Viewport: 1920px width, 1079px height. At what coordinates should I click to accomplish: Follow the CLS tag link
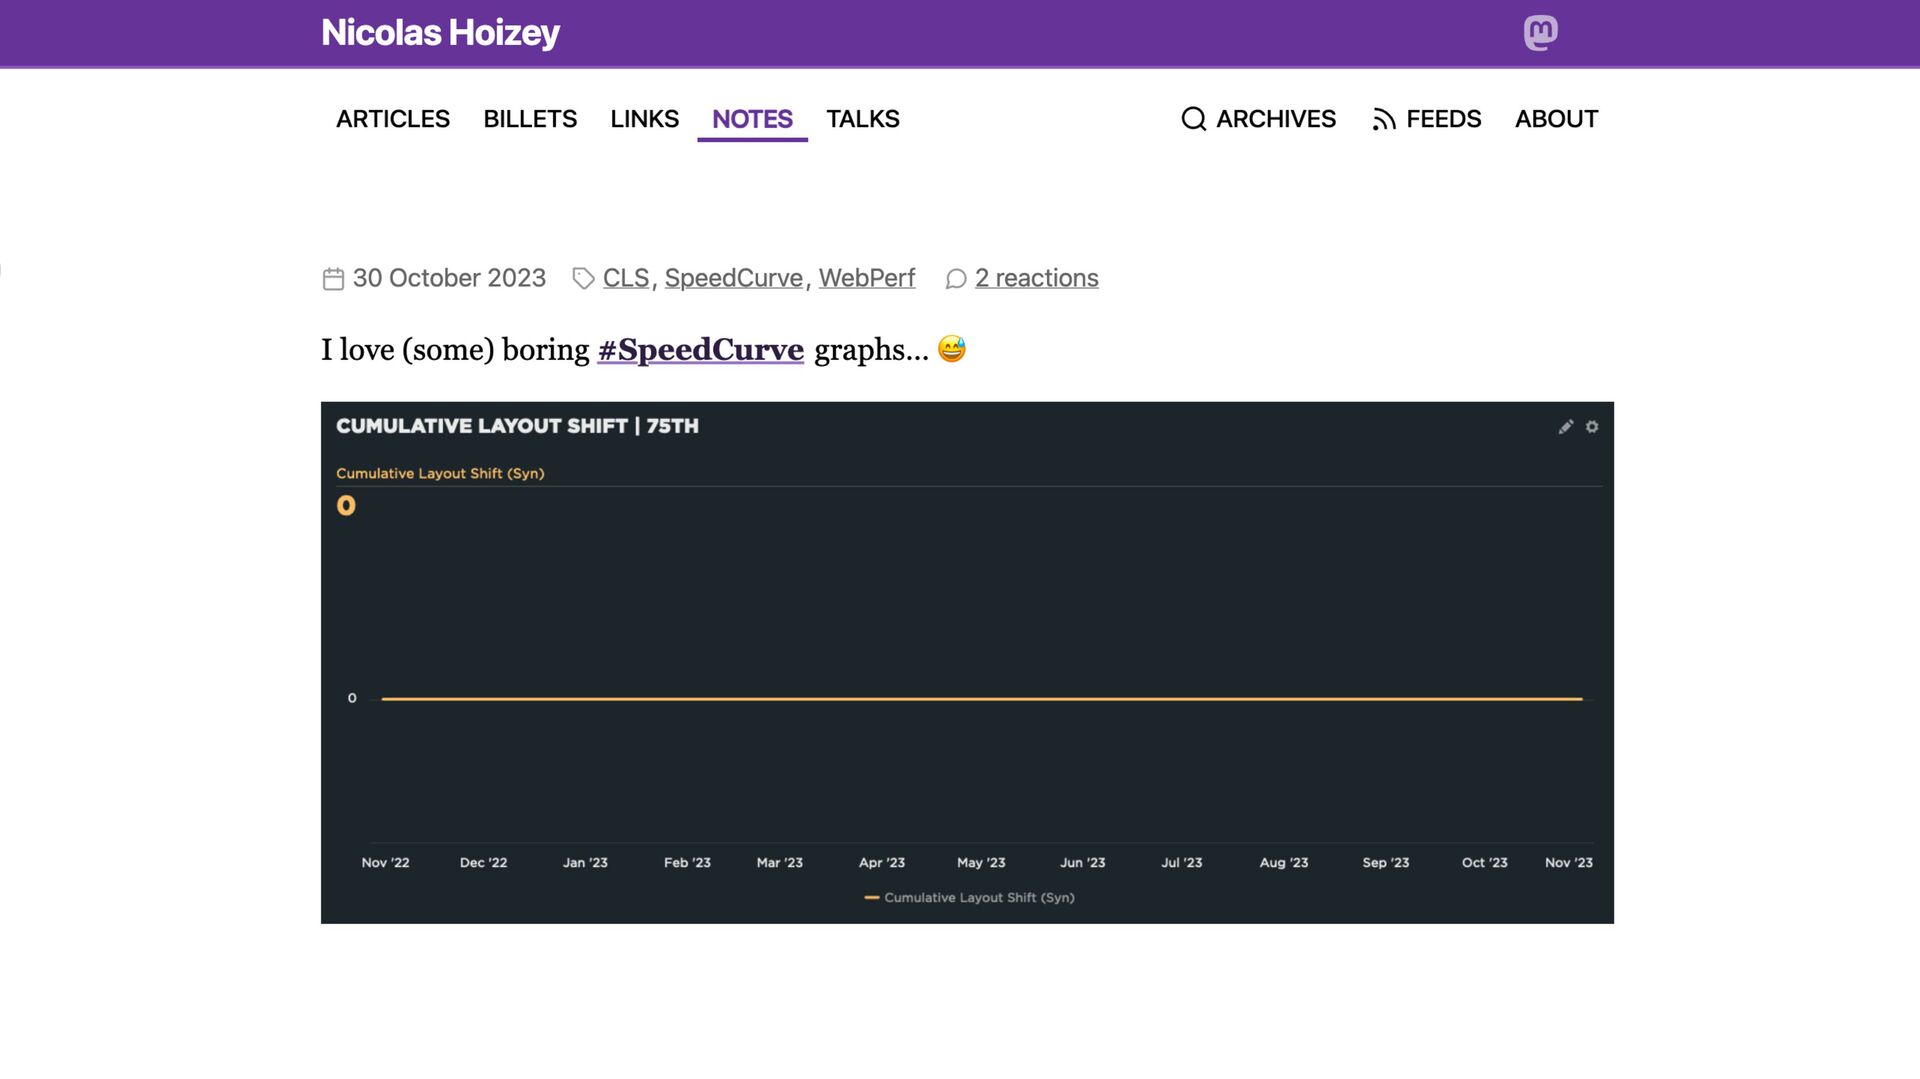pyautogui.click(x=626, y=278)
